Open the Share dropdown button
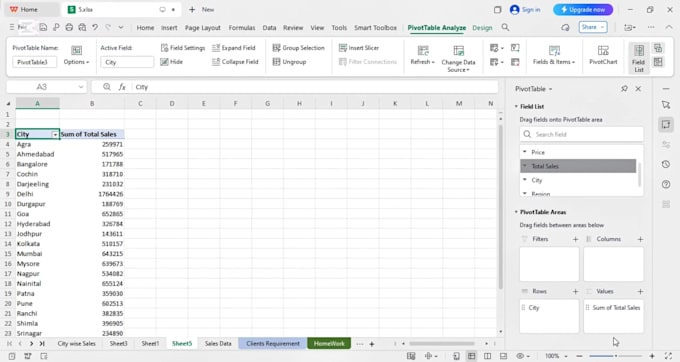The image size is (680, 362). point(593,27)
